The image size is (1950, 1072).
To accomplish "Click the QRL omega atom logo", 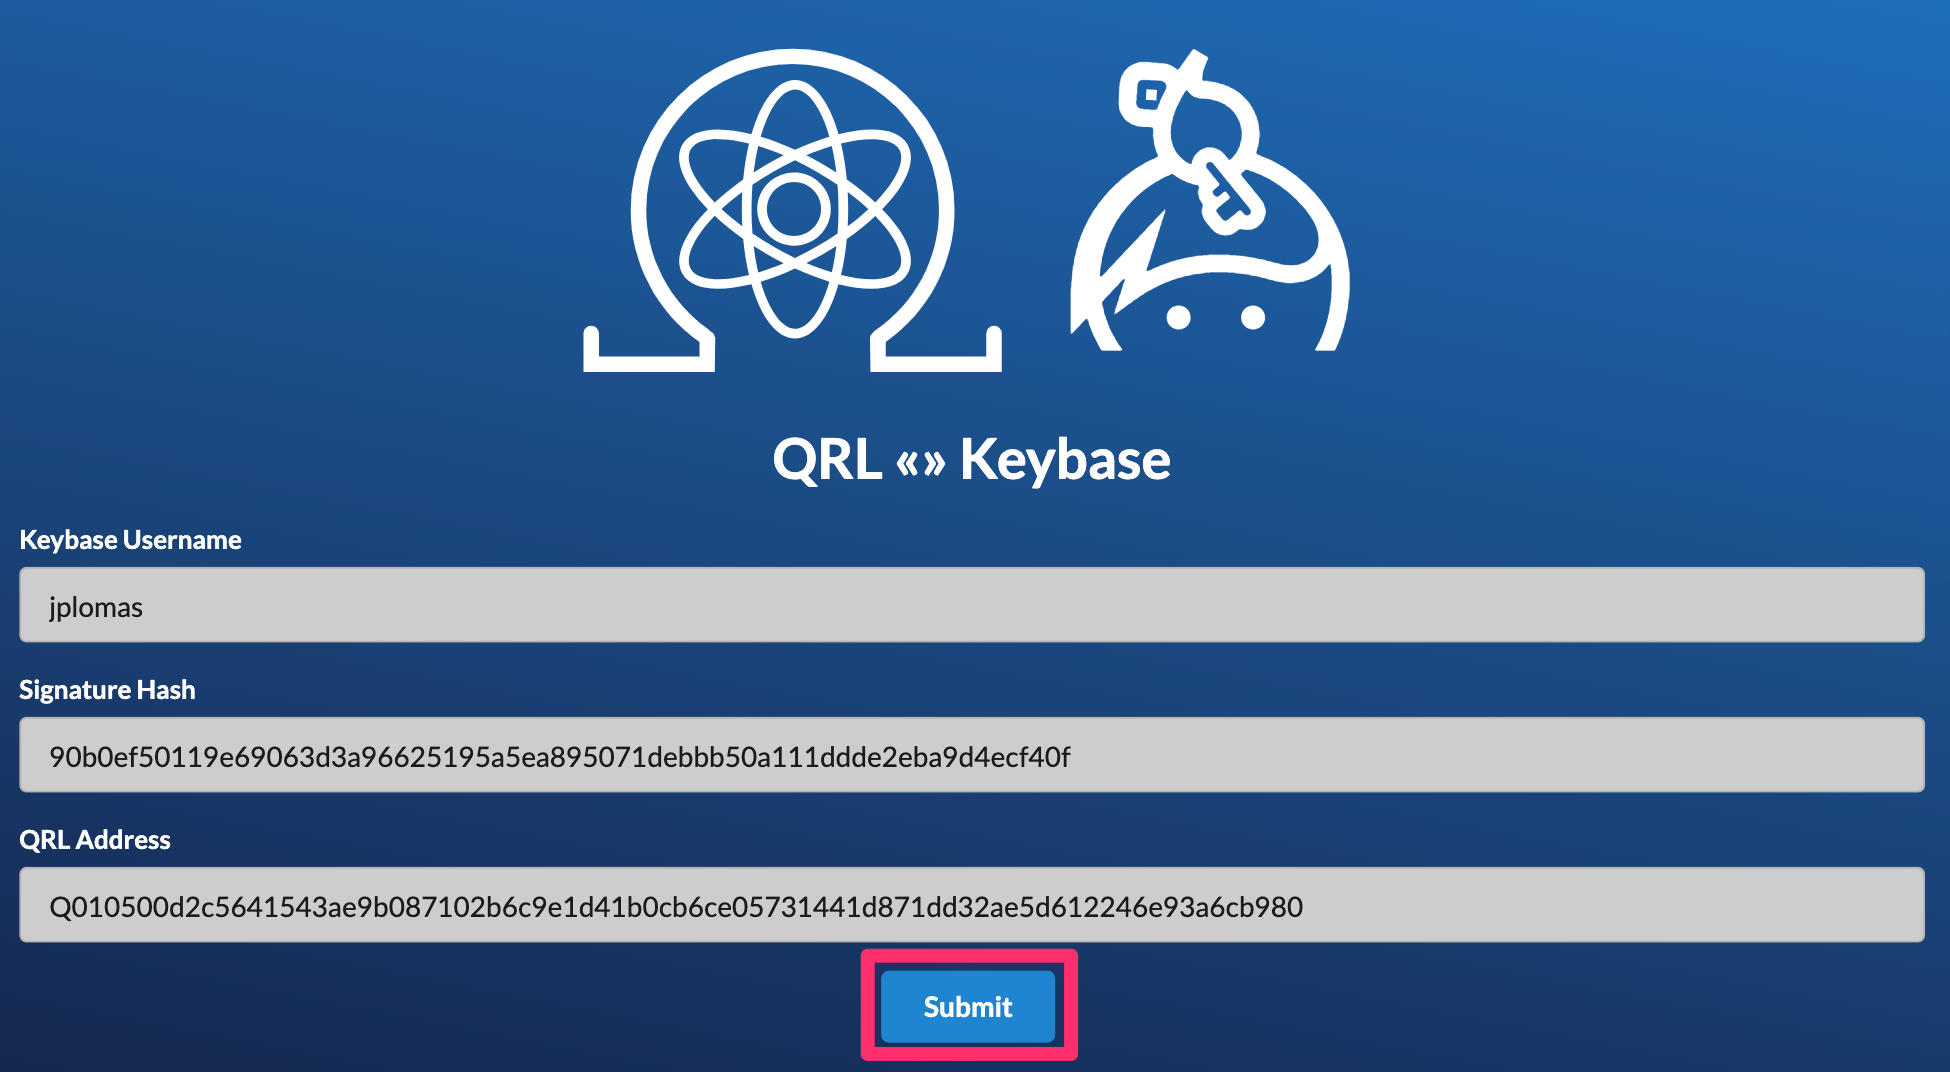I will [793, 210].
